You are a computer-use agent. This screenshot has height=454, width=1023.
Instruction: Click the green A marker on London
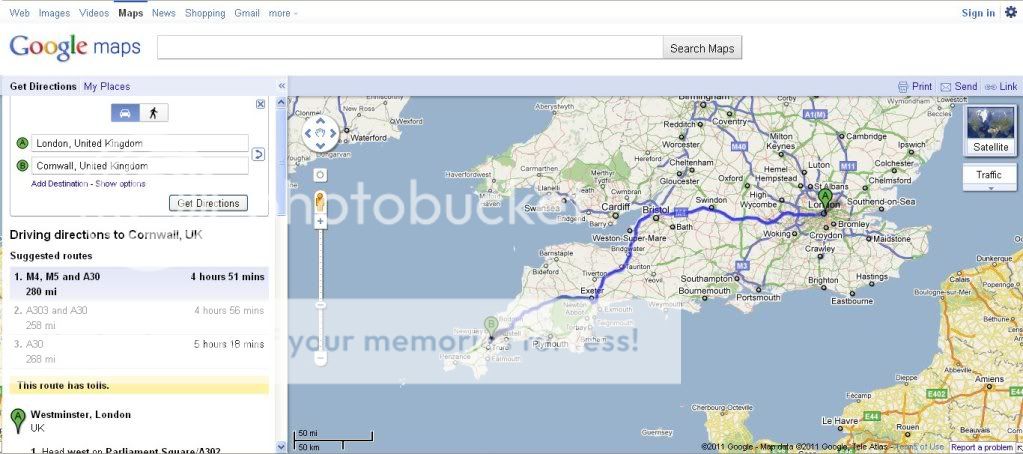825,199
